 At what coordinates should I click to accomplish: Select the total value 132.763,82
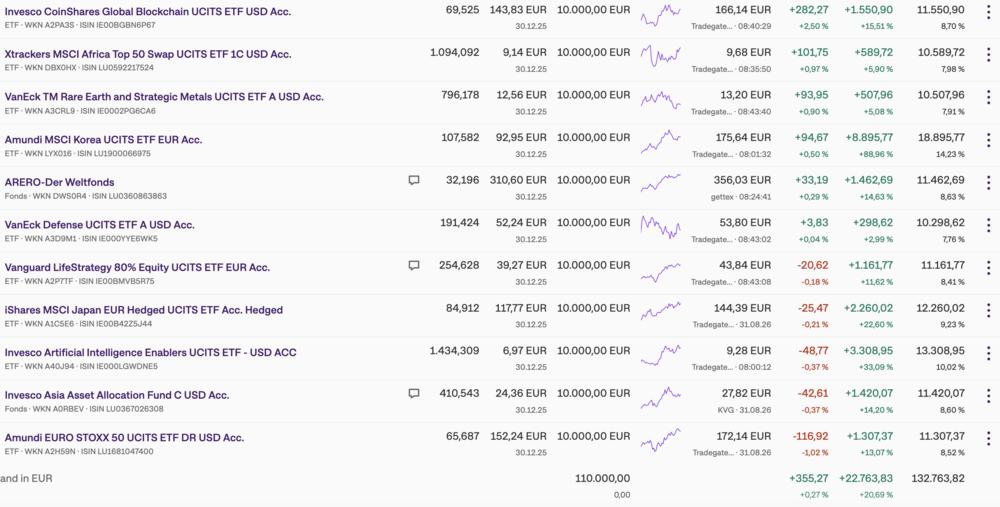click(937, 478)
